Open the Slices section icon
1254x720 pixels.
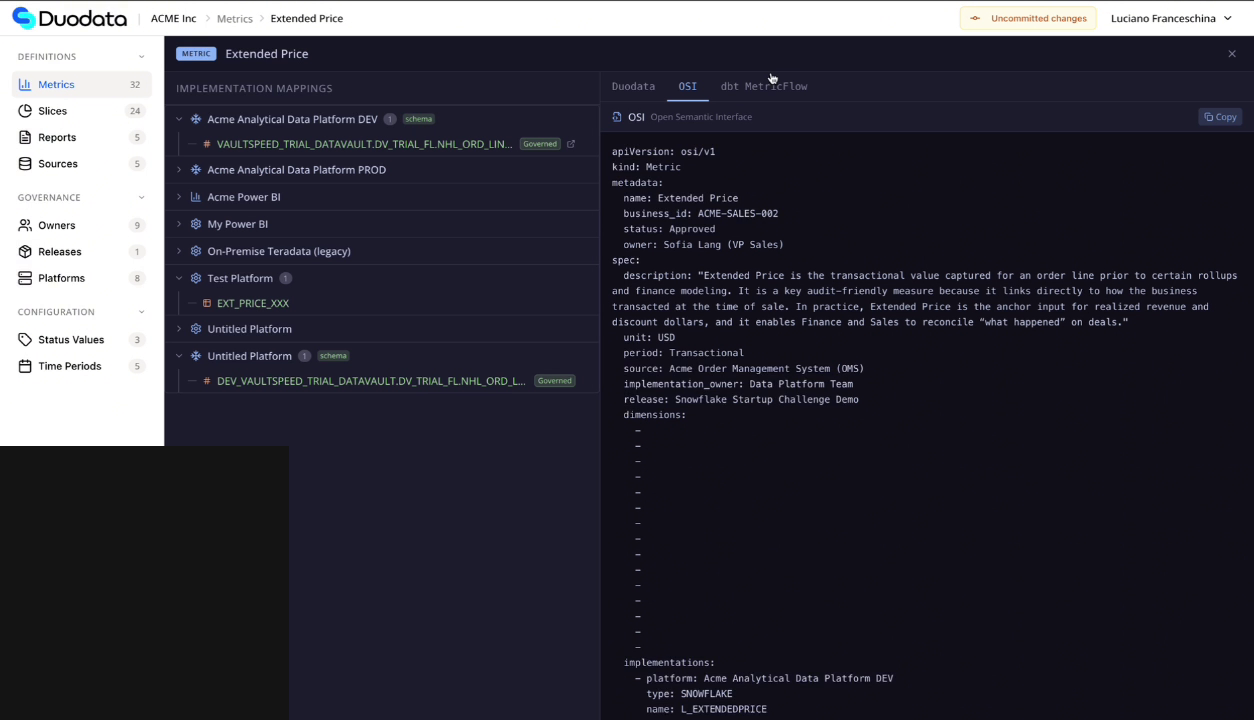pyautogui.click(x=27, y=110)
